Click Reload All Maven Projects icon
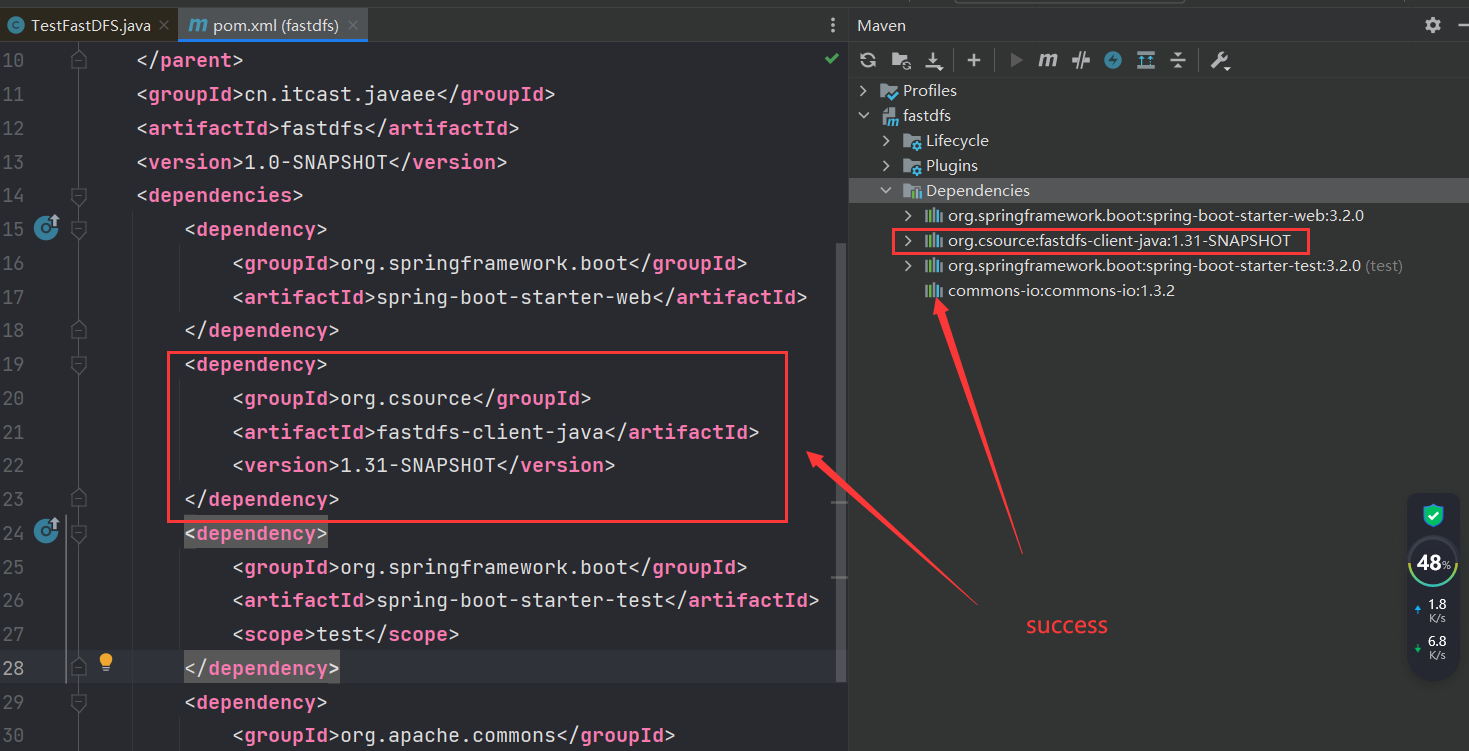Screen dimensions: 1469x751 (x=868, y=60)
